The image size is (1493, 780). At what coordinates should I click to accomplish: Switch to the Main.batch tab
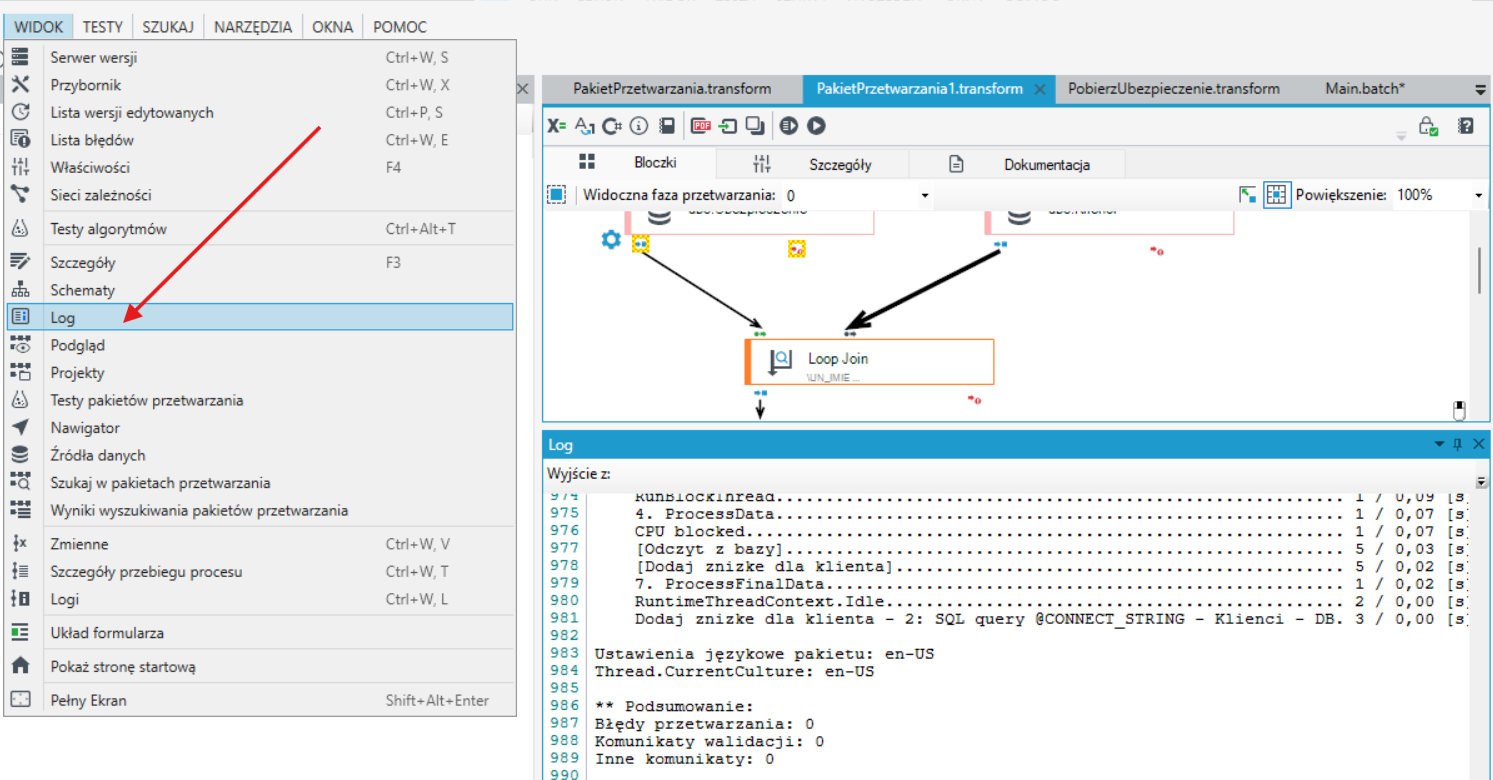click(x=1365, y=88)
